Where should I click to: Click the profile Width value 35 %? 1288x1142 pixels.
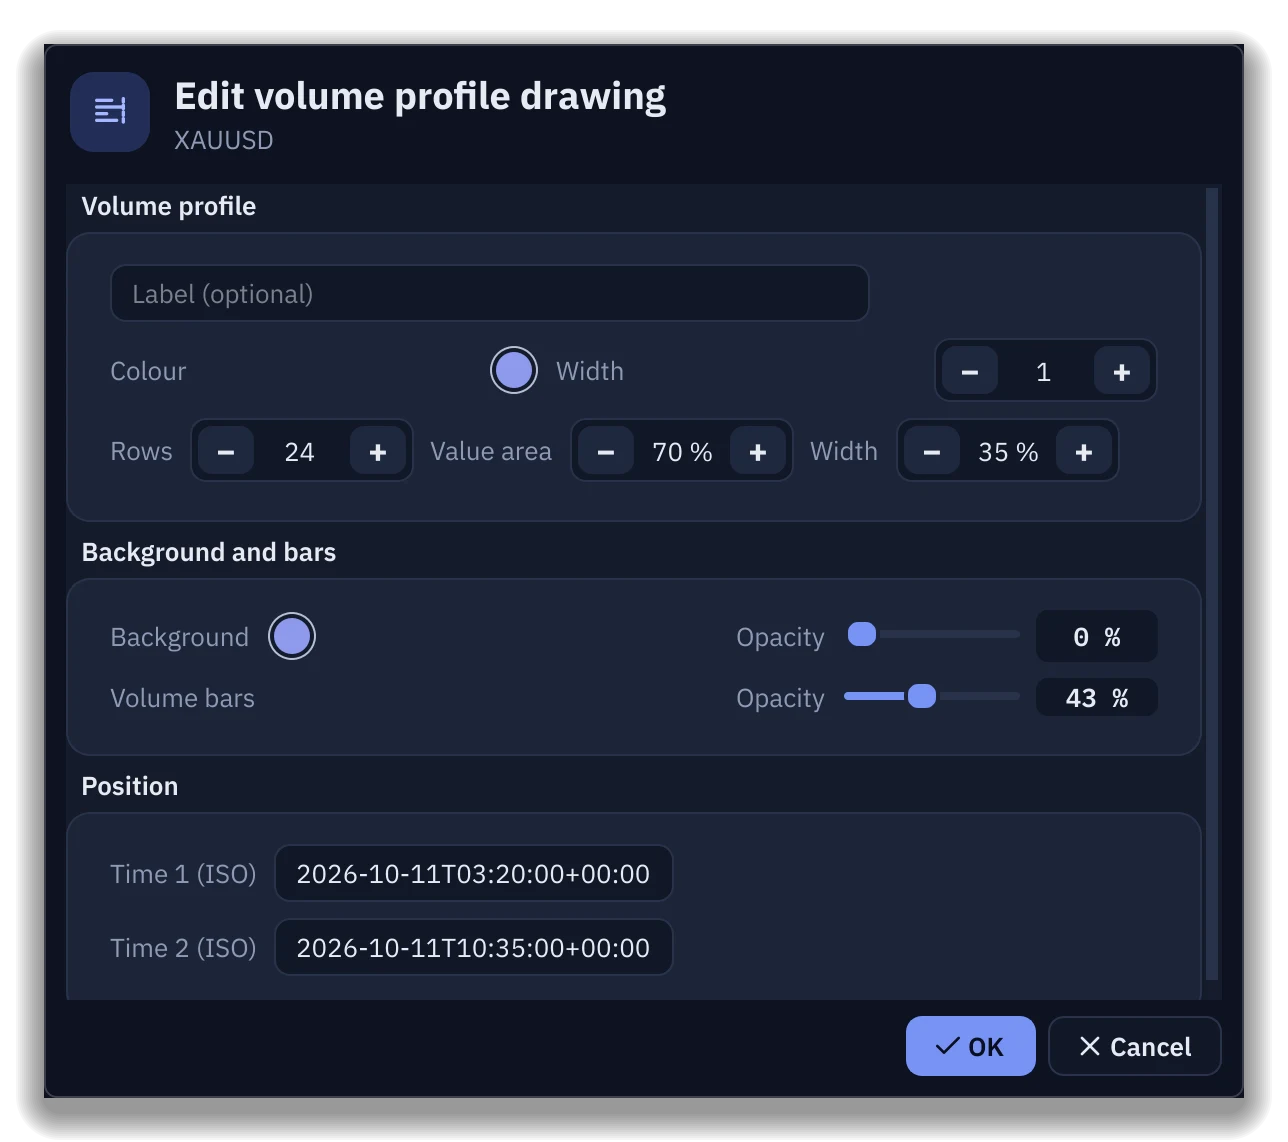(1008, 452)
